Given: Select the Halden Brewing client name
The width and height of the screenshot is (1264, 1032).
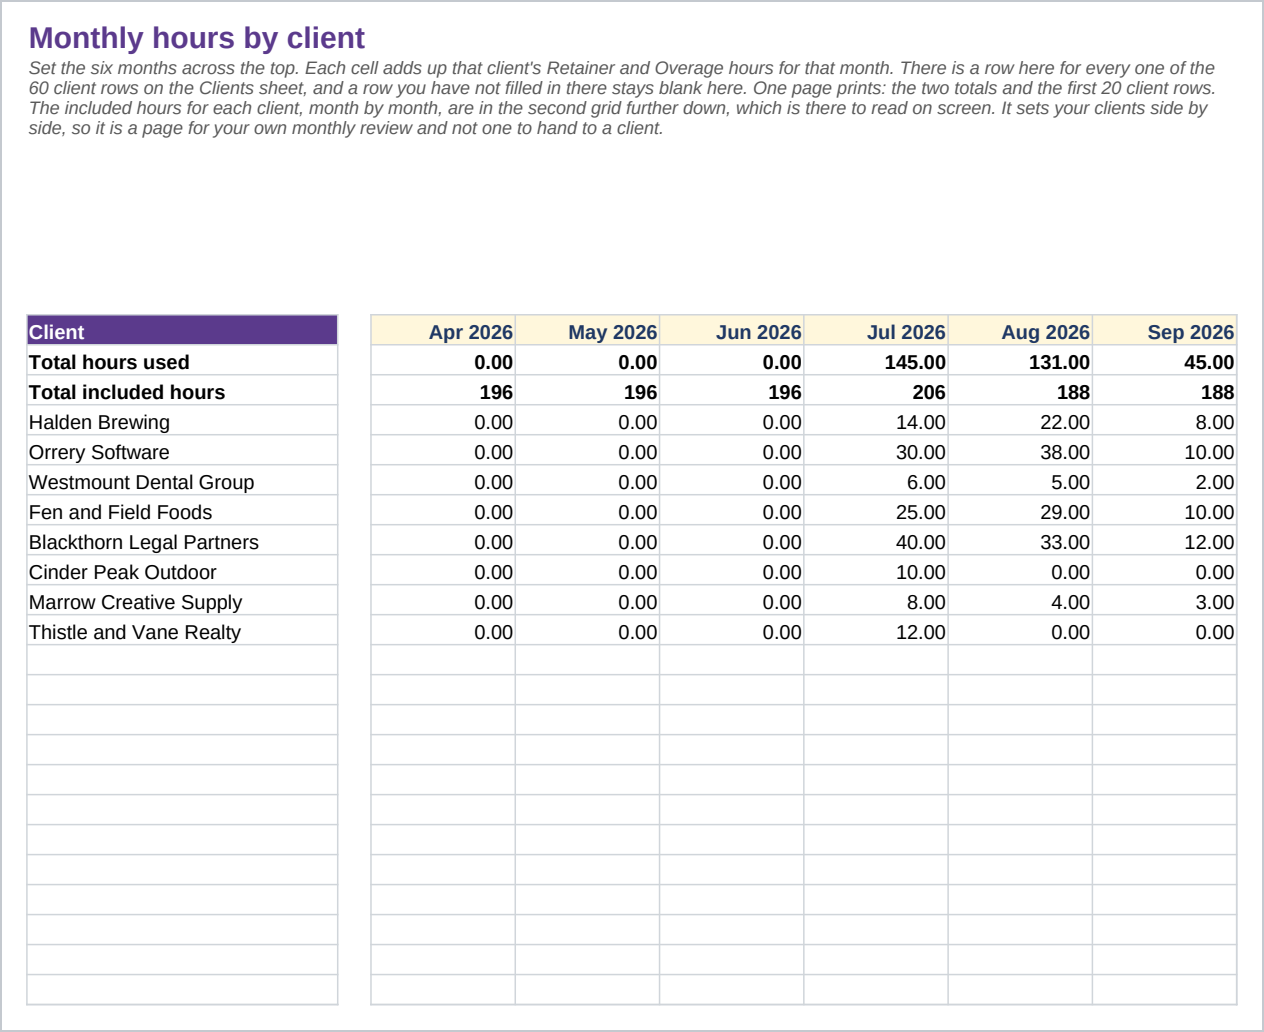Looking at the screenshot, I should tap(182, 421).
